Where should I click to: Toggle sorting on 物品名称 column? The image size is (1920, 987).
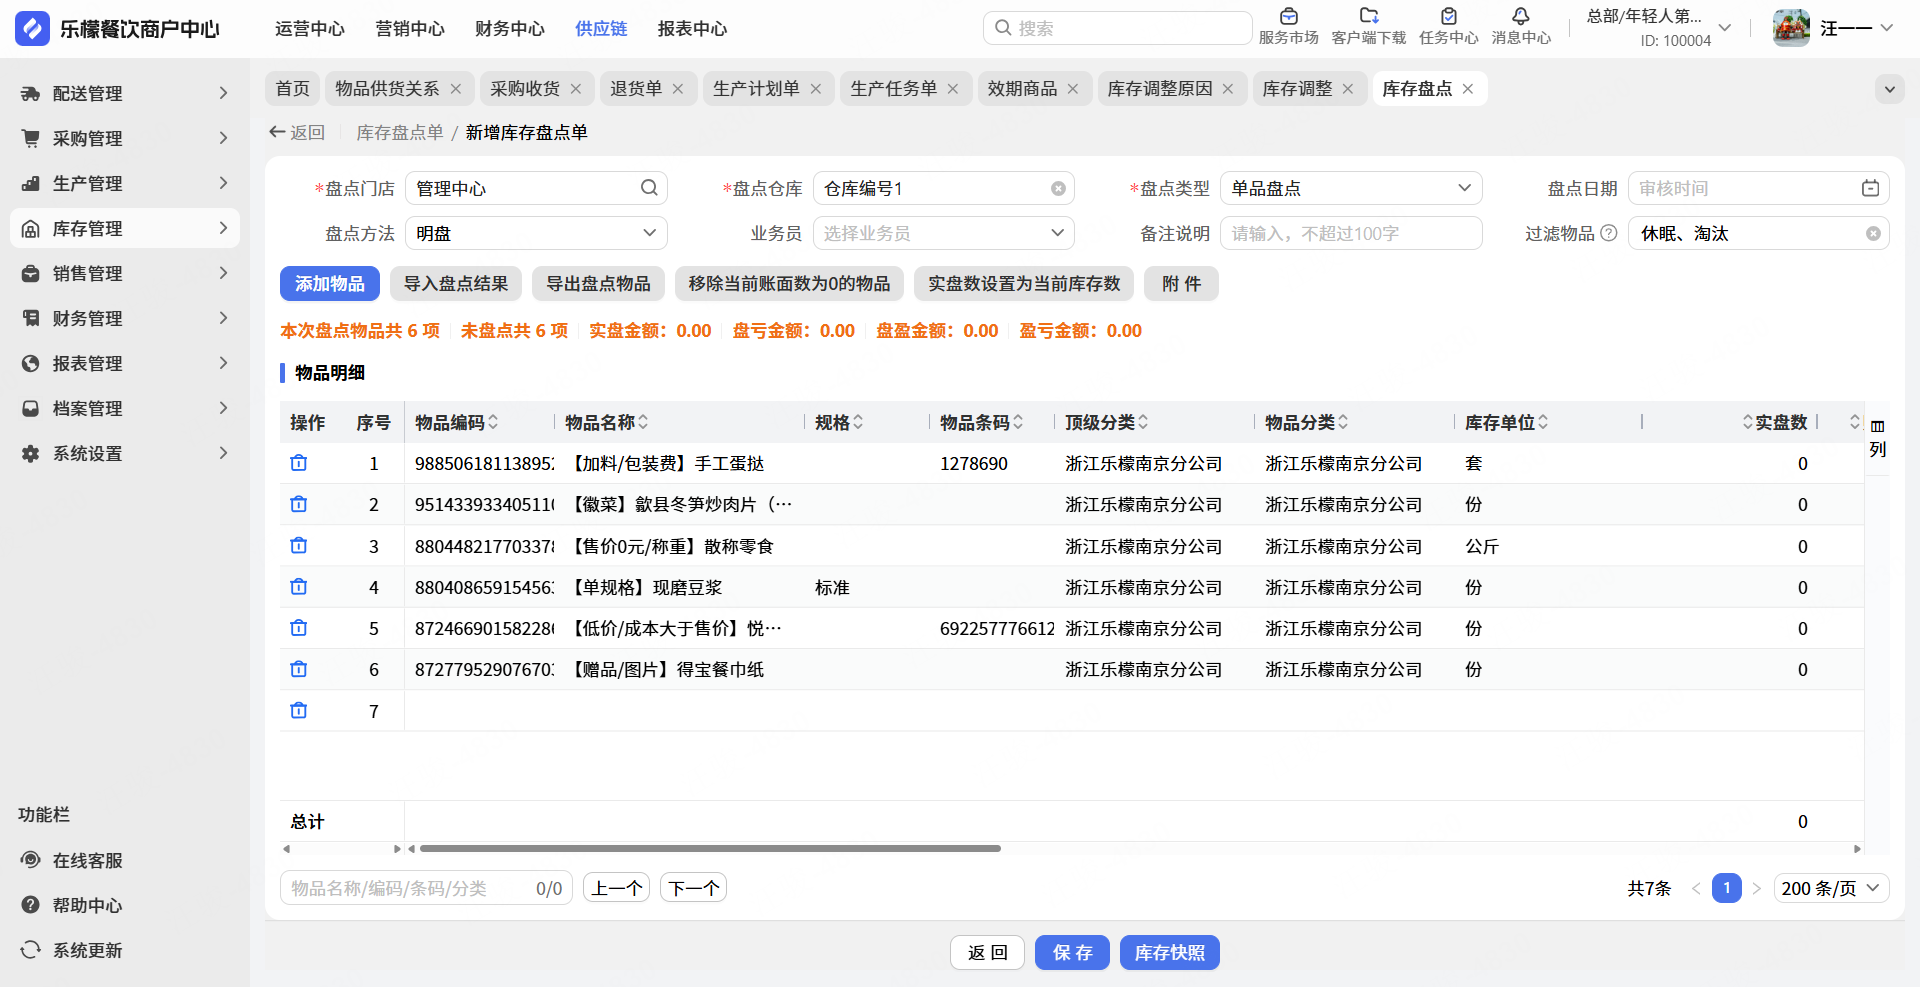point(643,422)
